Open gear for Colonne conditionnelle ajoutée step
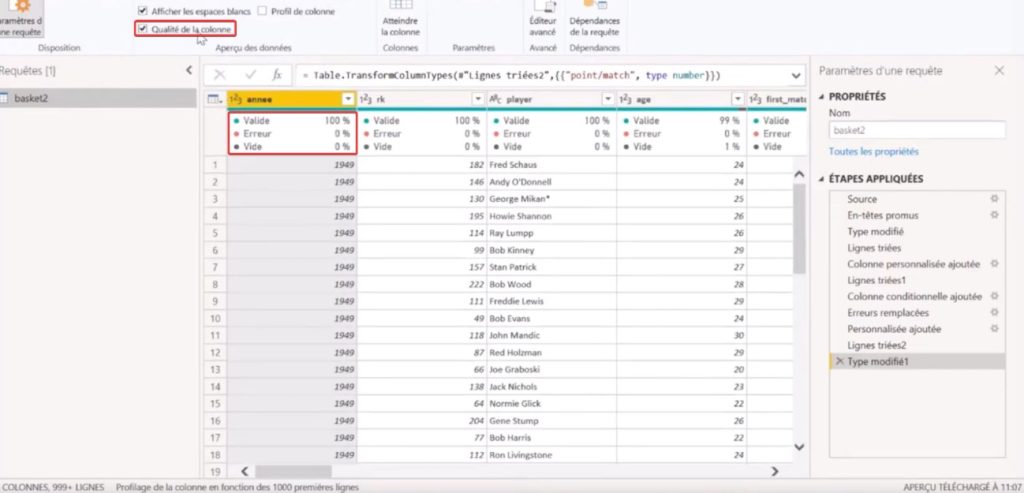Viewport: 1024px width, 493px height. pyautogui.click(x=995, y=296)
